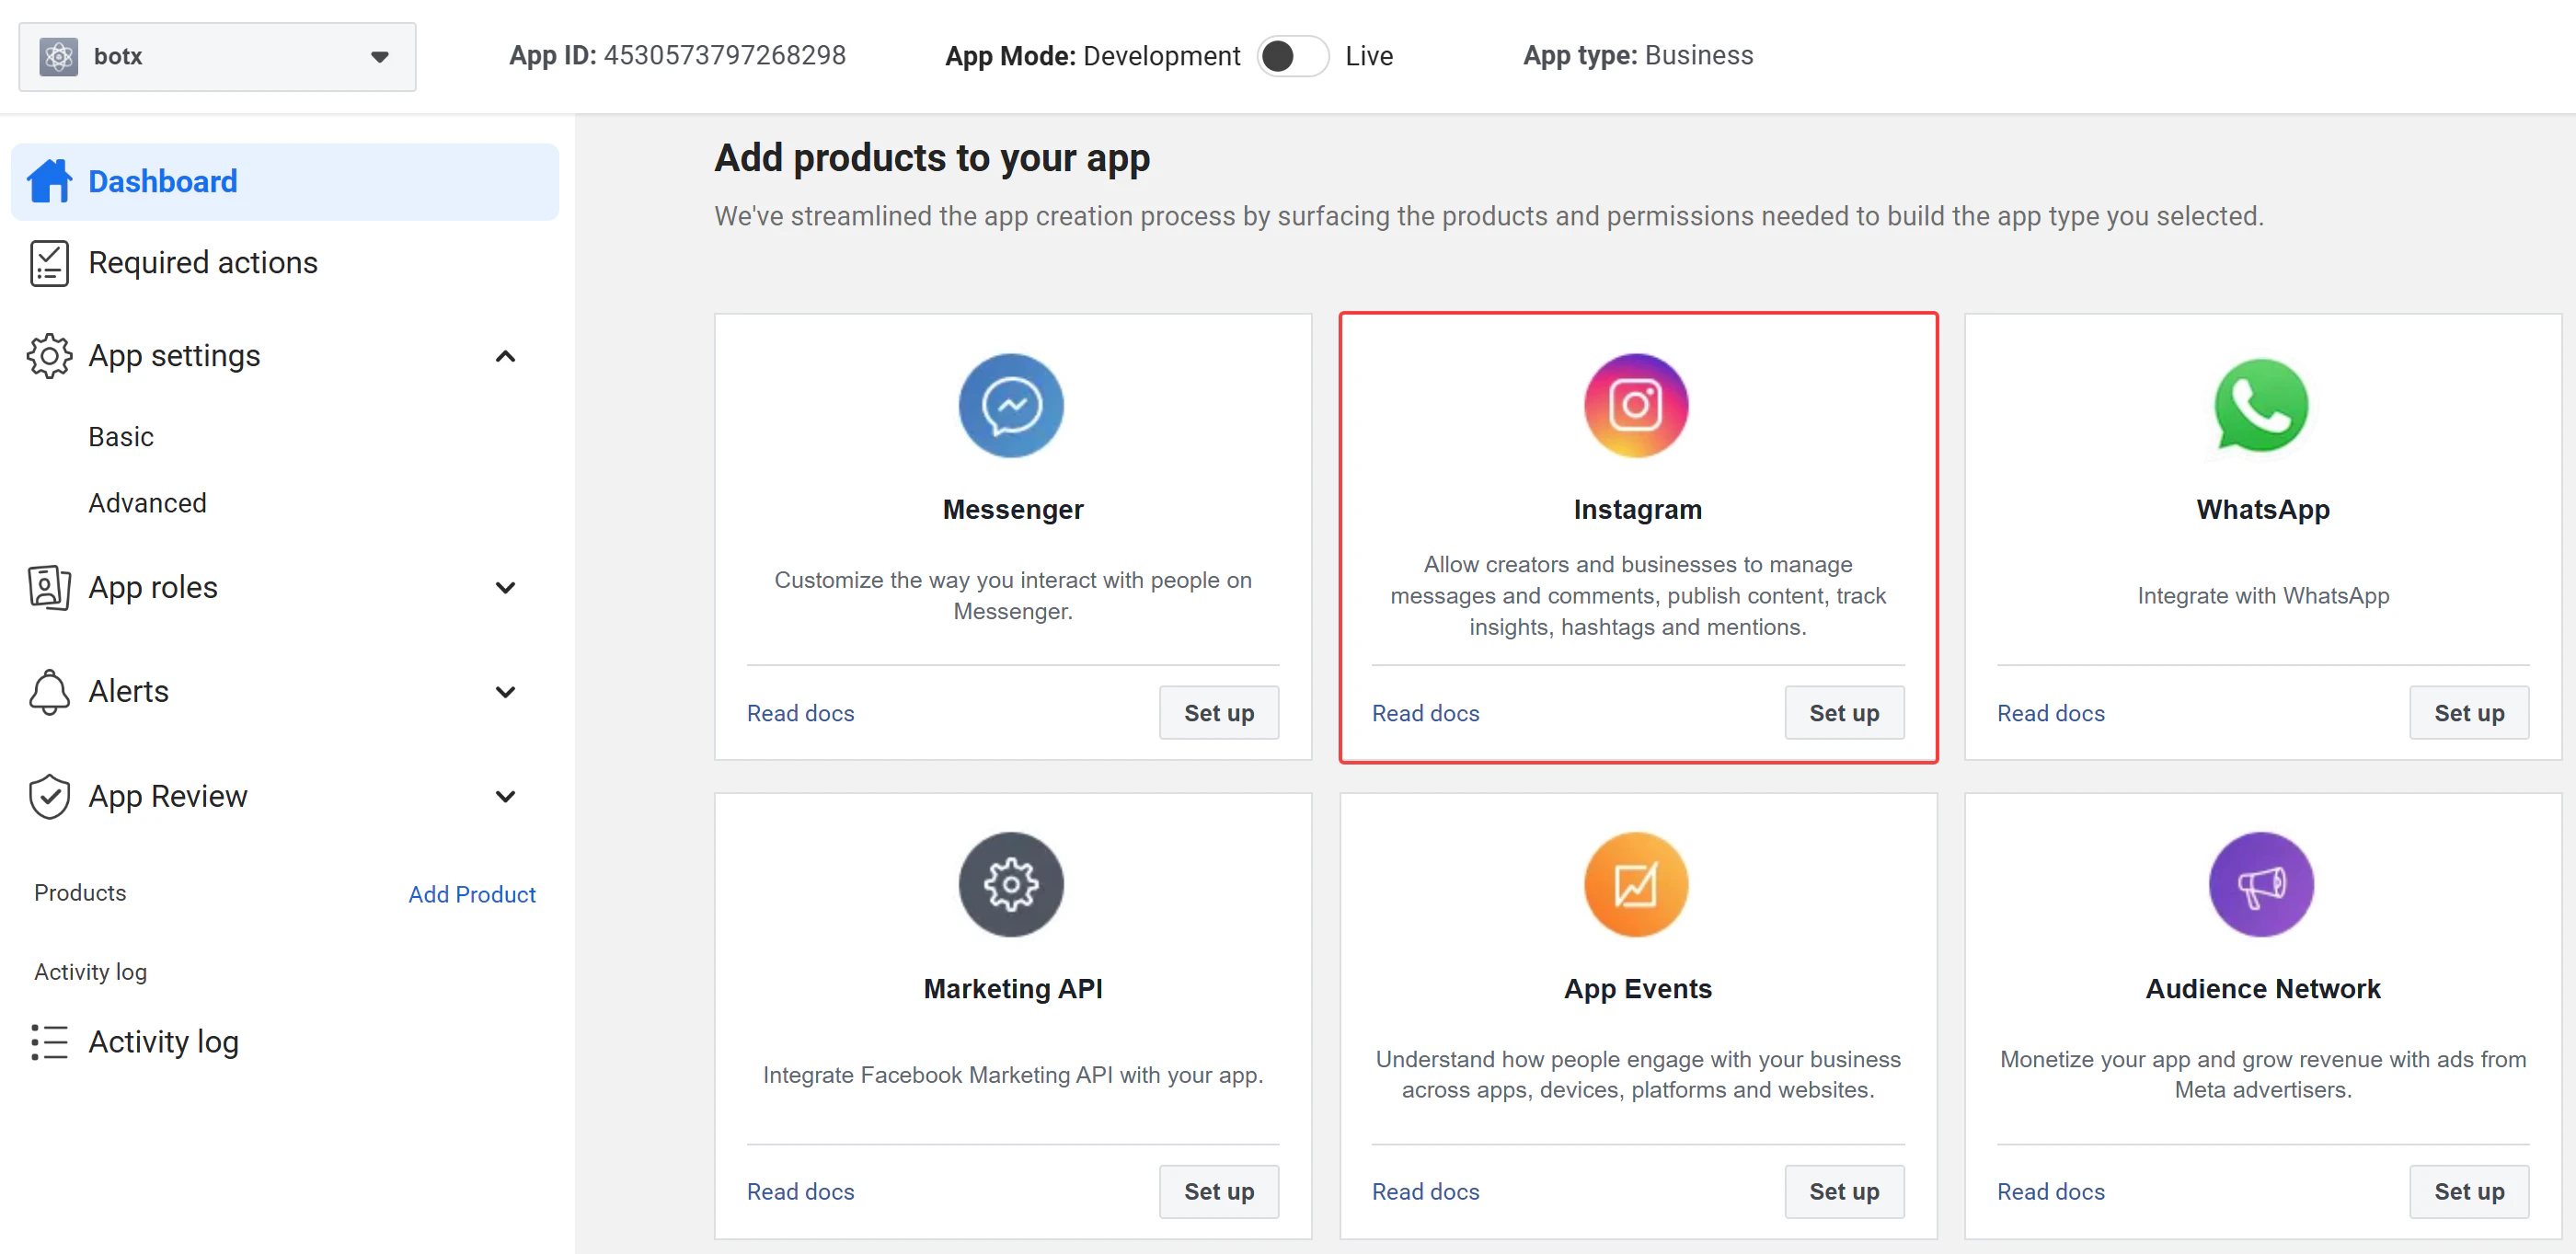
Task: Collapse the App settings section
Action: coord(506,356)
